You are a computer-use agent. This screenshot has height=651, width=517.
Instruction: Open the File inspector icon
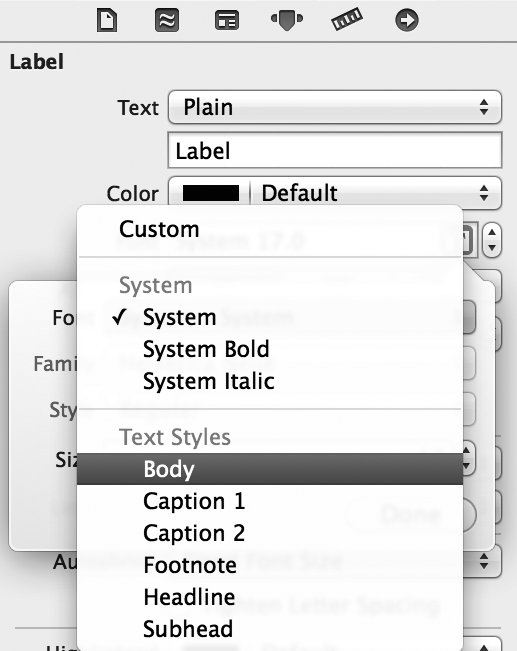107,20
